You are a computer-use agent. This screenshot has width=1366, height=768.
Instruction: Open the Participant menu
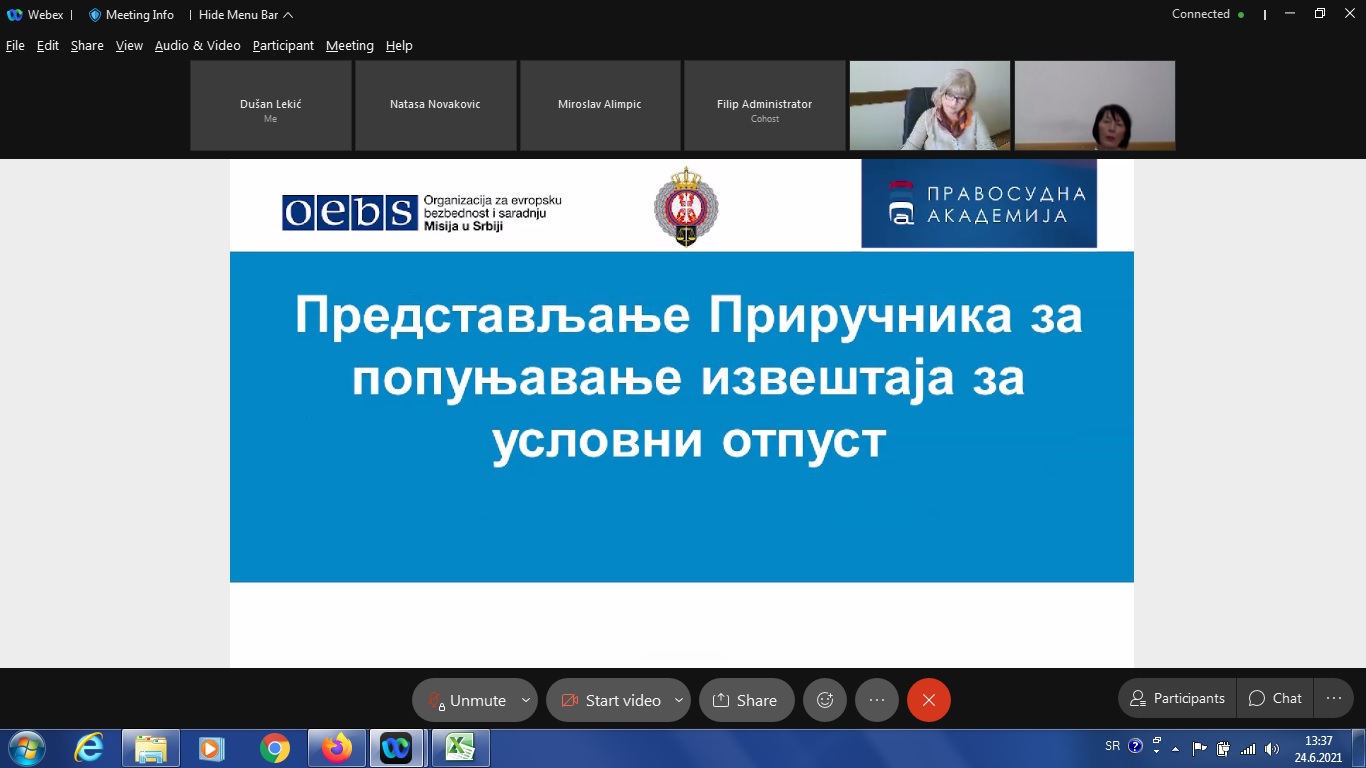tap(283, 45)
